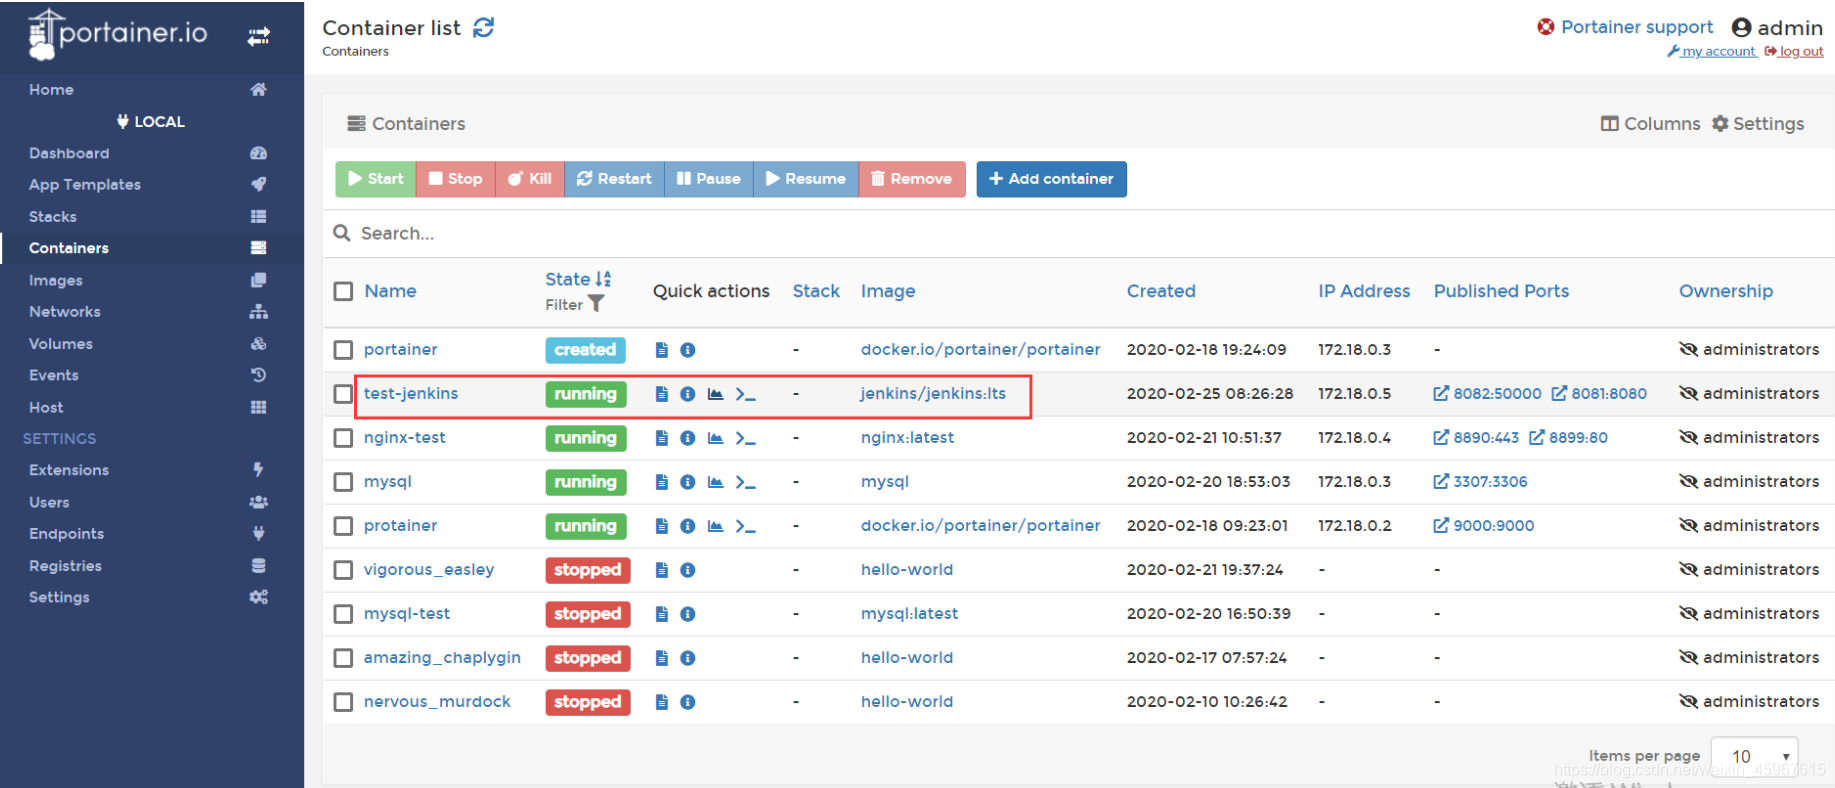Check the protainer container checkbox
The width and height of the screenshot is (1835, 788).
(x=343, y=526)
